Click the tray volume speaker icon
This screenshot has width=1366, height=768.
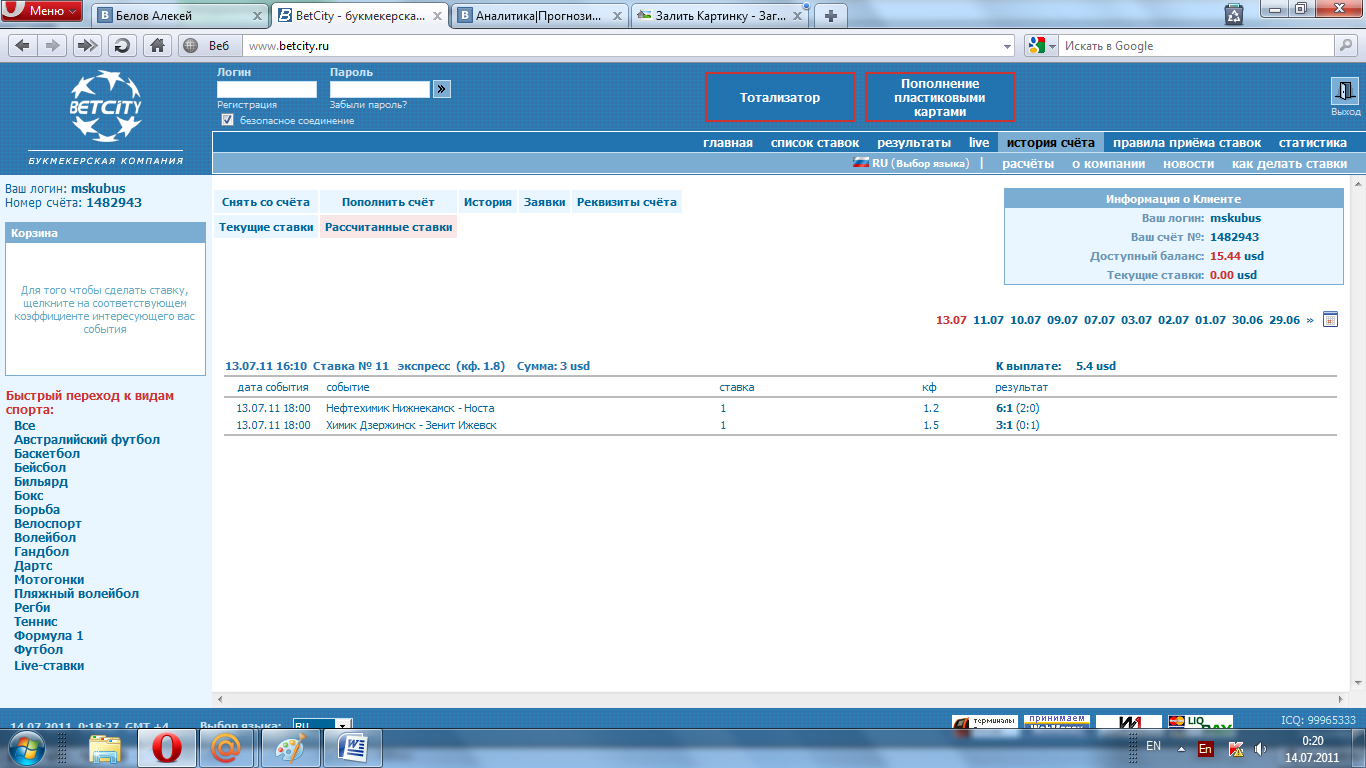click(1261, 748)
